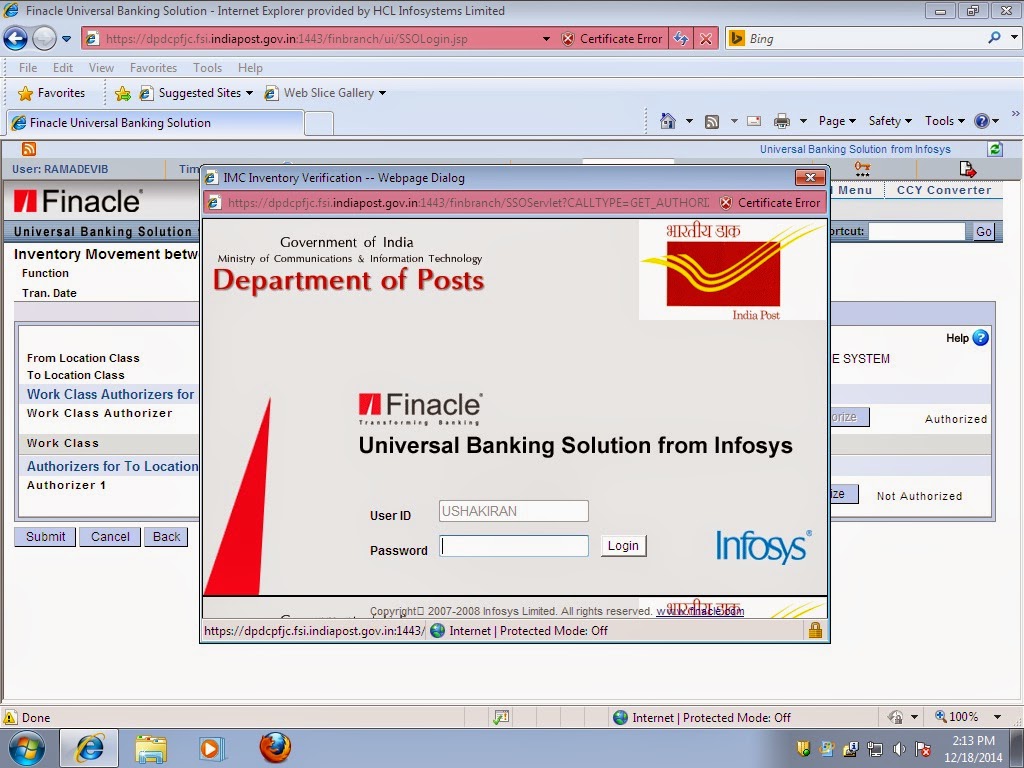Open the Home icon in the command bar

click(x=667, y=120)
